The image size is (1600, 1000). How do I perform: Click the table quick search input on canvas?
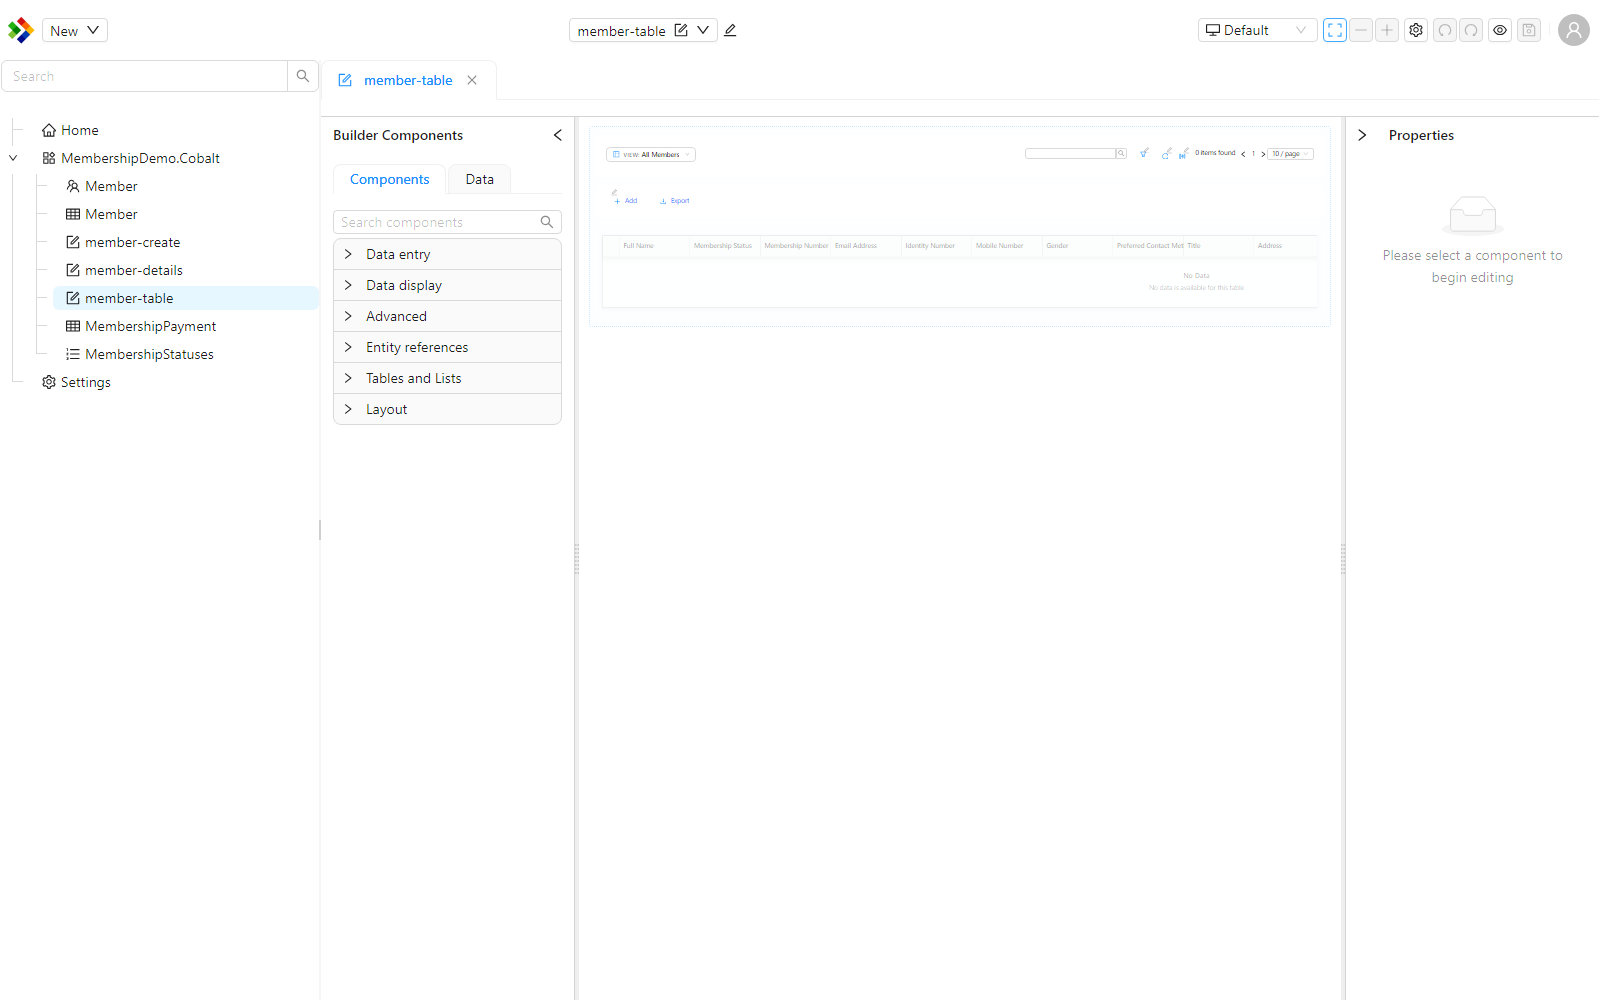(x=1070, y=153)
